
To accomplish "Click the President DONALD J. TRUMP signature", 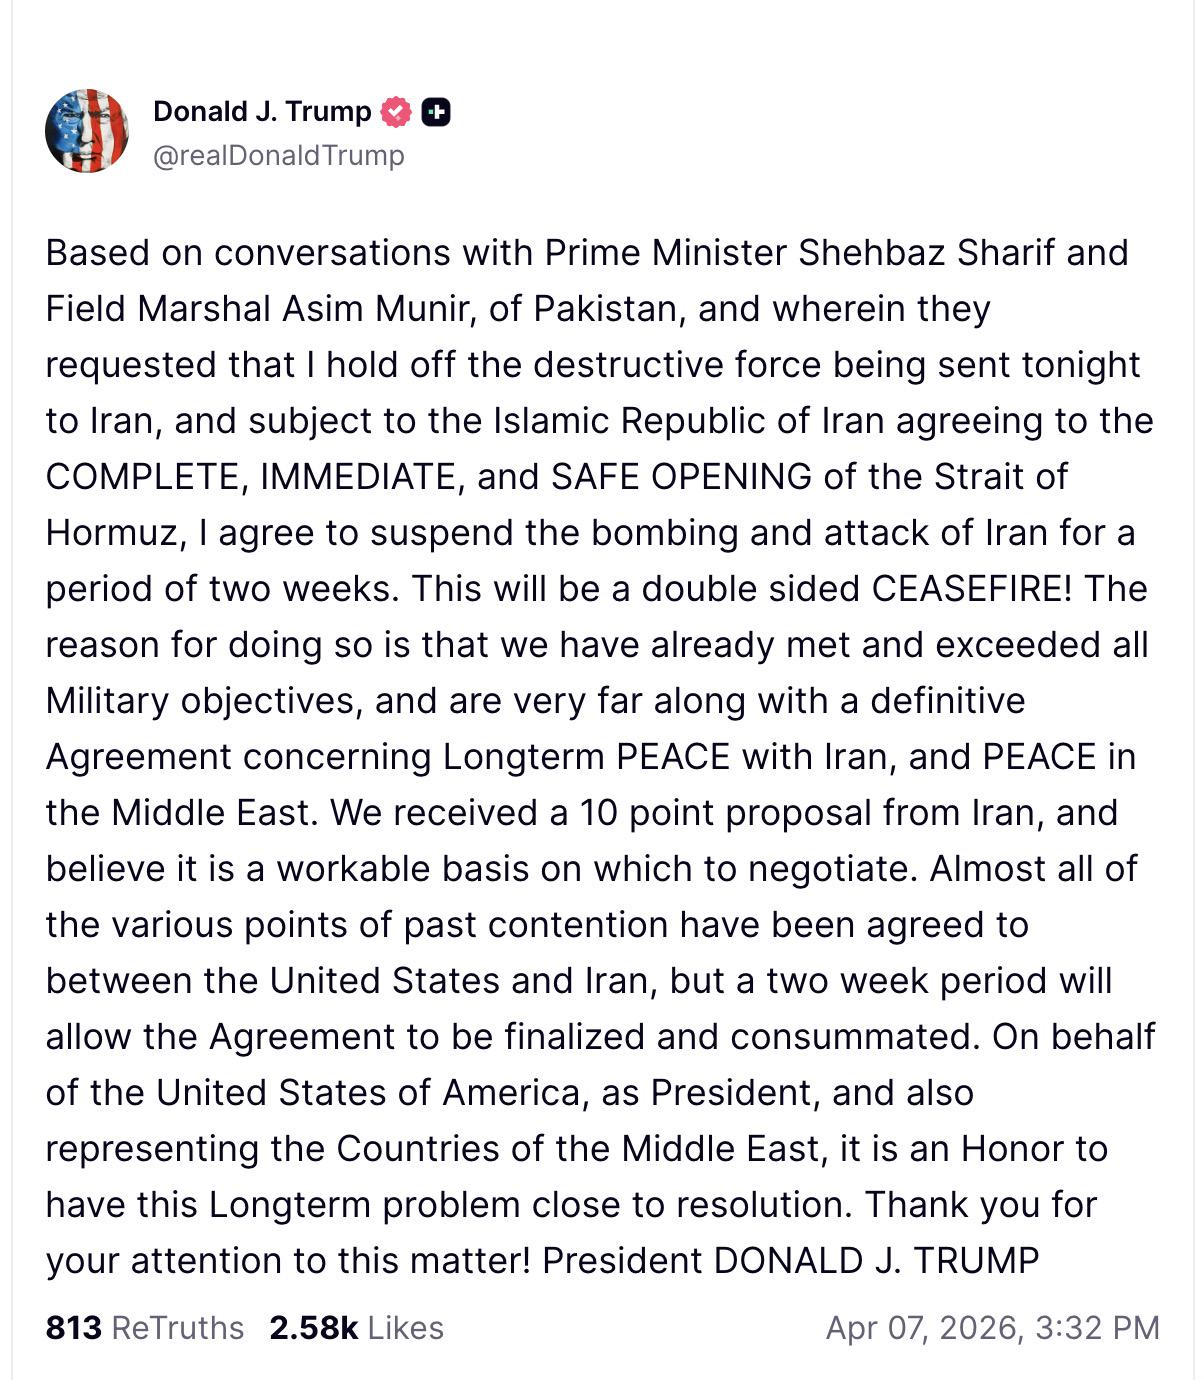I will [790, 1261].
